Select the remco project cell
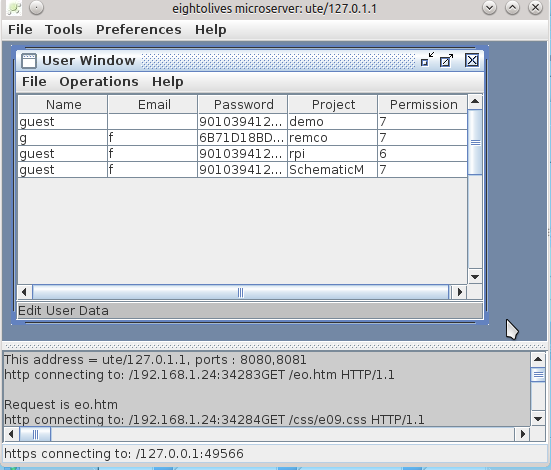551x470 pixels. tap(332, 138)
